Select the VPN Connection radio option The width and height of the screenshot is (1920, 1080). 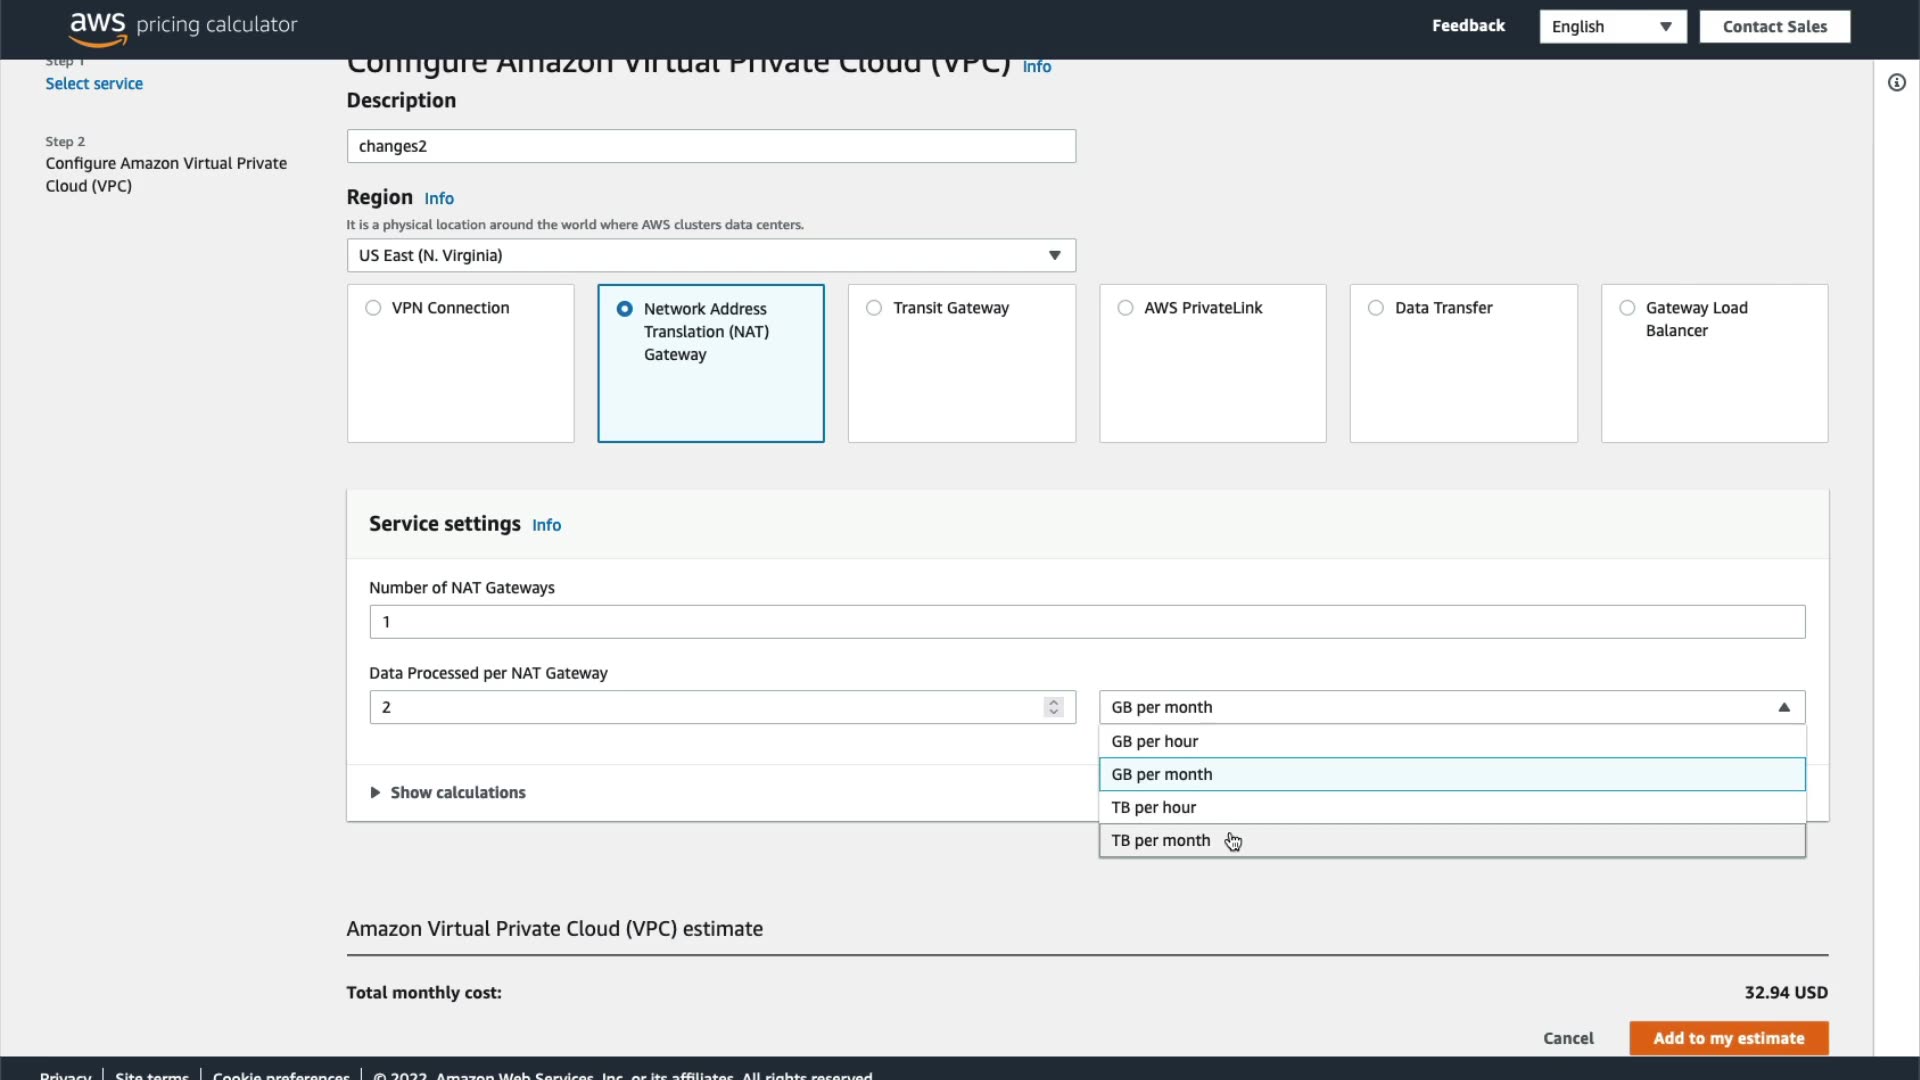pos(373,308)
